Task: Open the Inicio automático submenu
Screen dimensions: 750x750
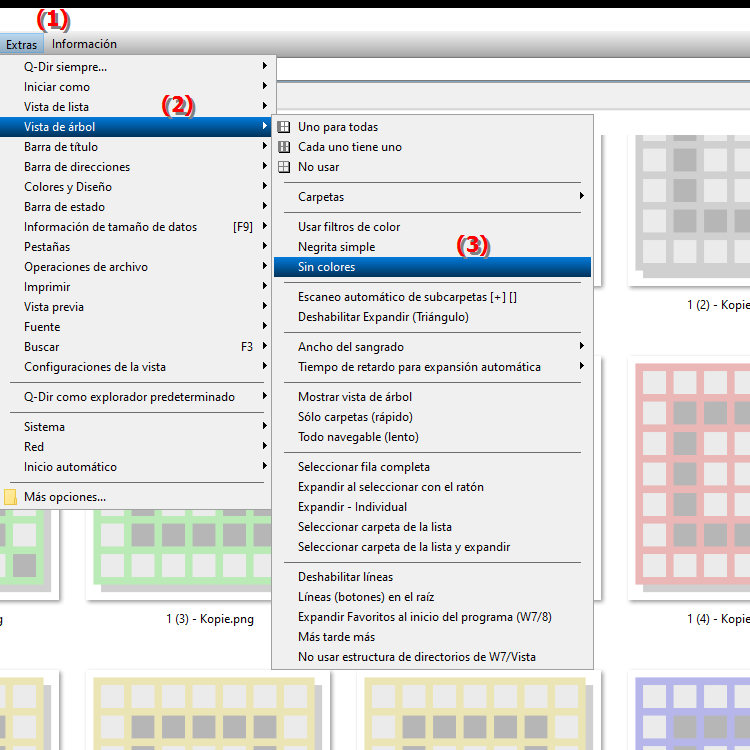Action: point(136,467)
